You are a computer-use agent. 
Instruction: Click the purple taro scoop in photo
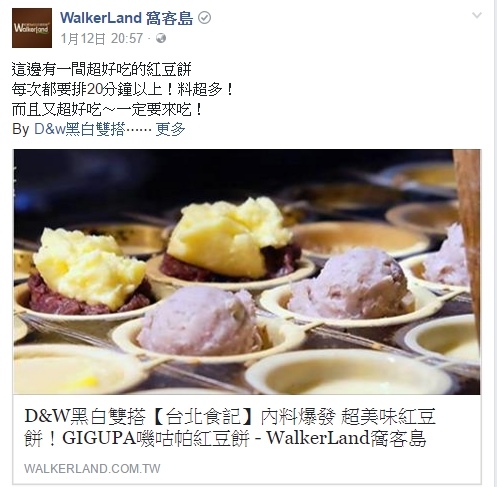pos(200,322)
